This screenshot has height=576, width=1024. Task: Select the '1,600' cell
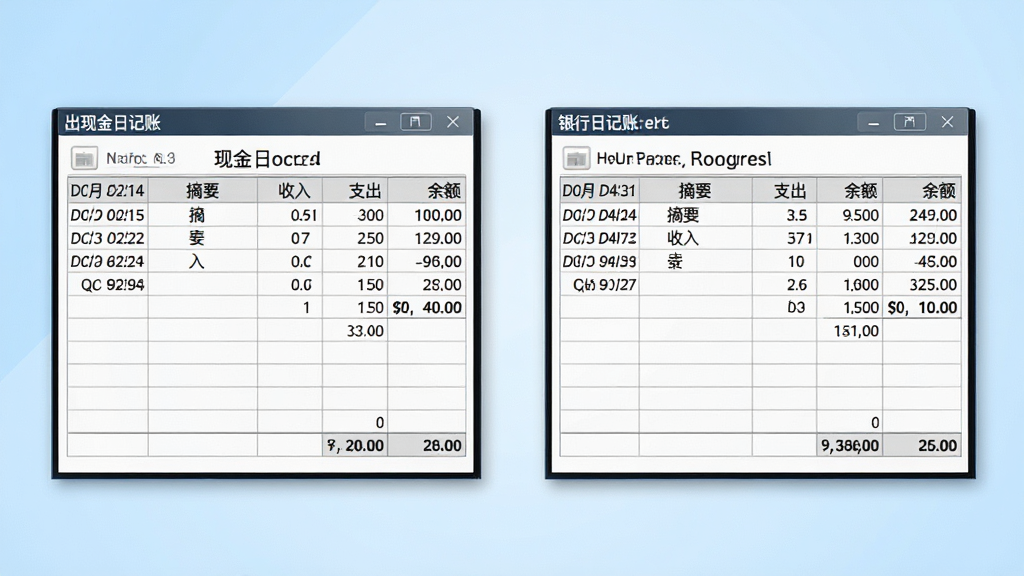click(850, 285)
